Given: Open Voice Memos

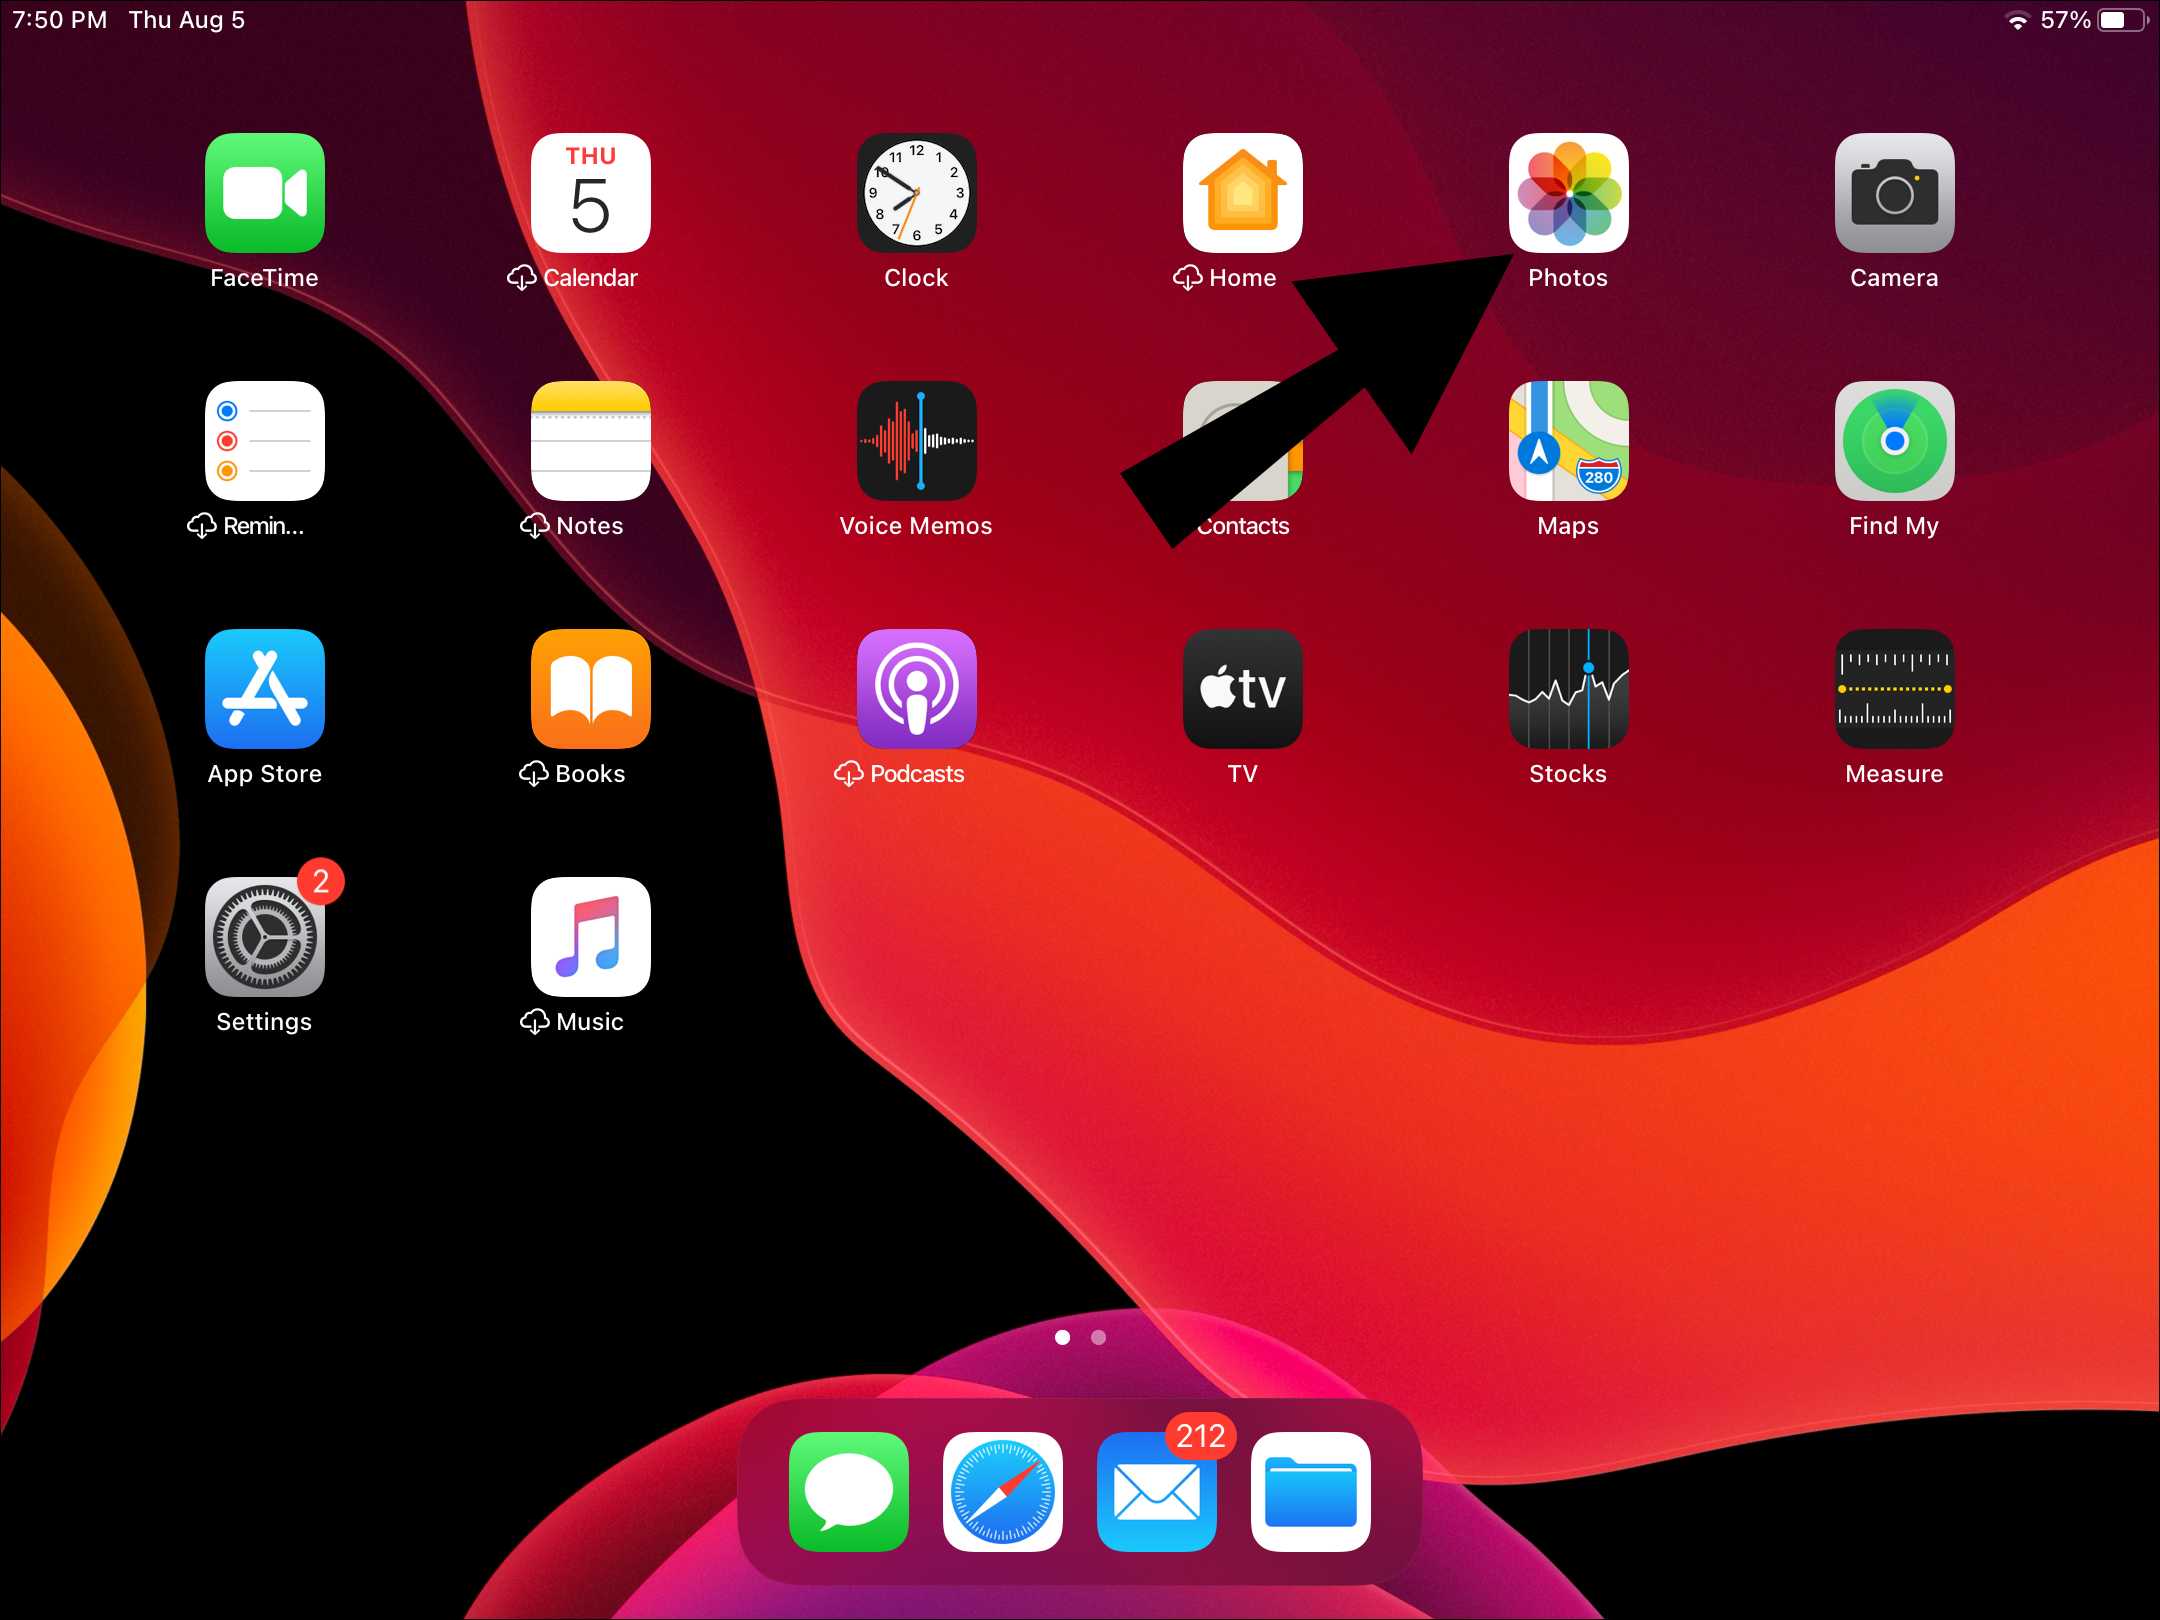Looking at the screenshot, I should click(x=916, y=441).
